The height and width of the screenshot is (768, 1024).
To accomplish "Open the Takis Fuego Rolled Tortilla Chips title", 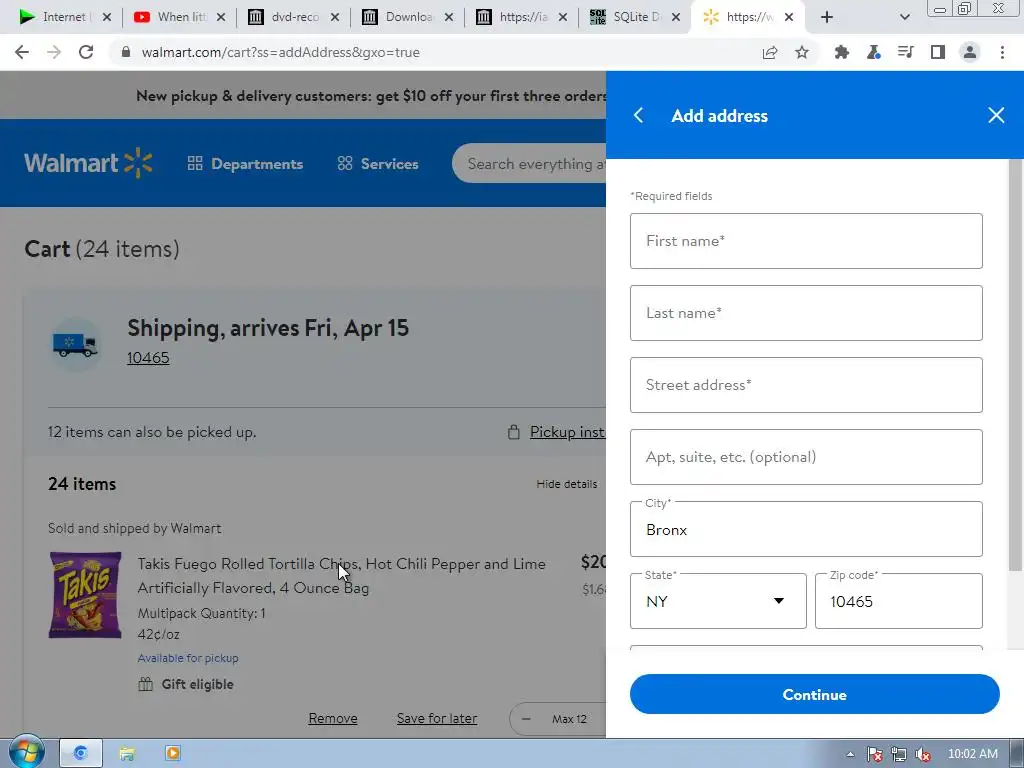I will coord(341,575).
